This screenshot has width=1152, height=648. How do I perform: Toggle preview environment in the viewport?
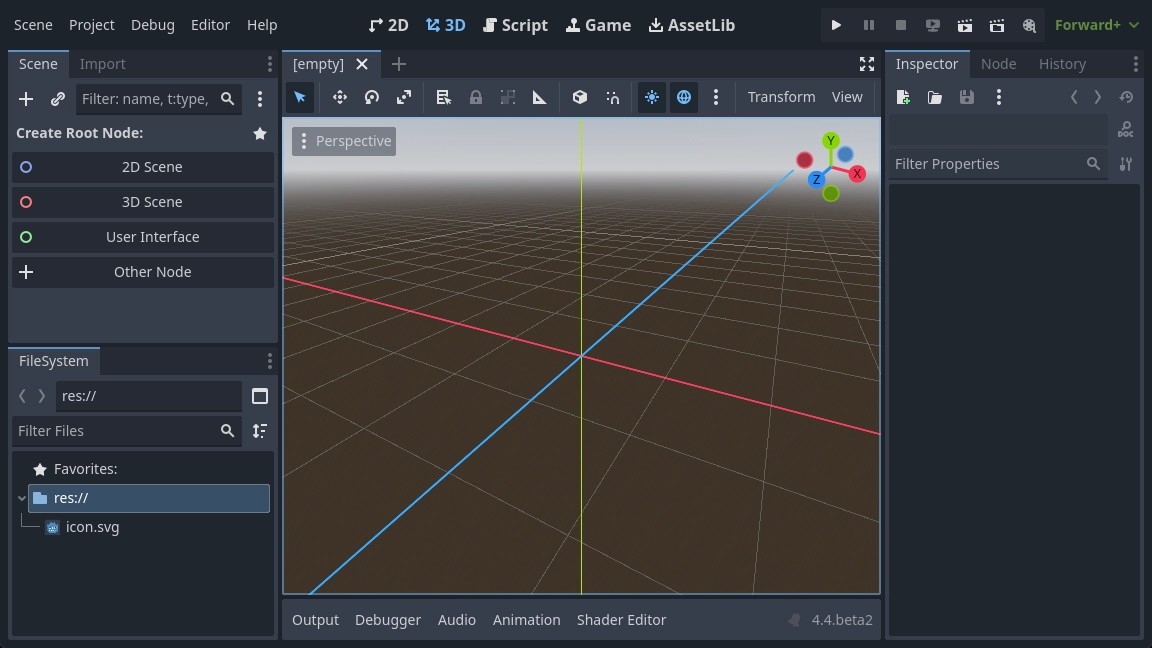[x=684, y=97]
